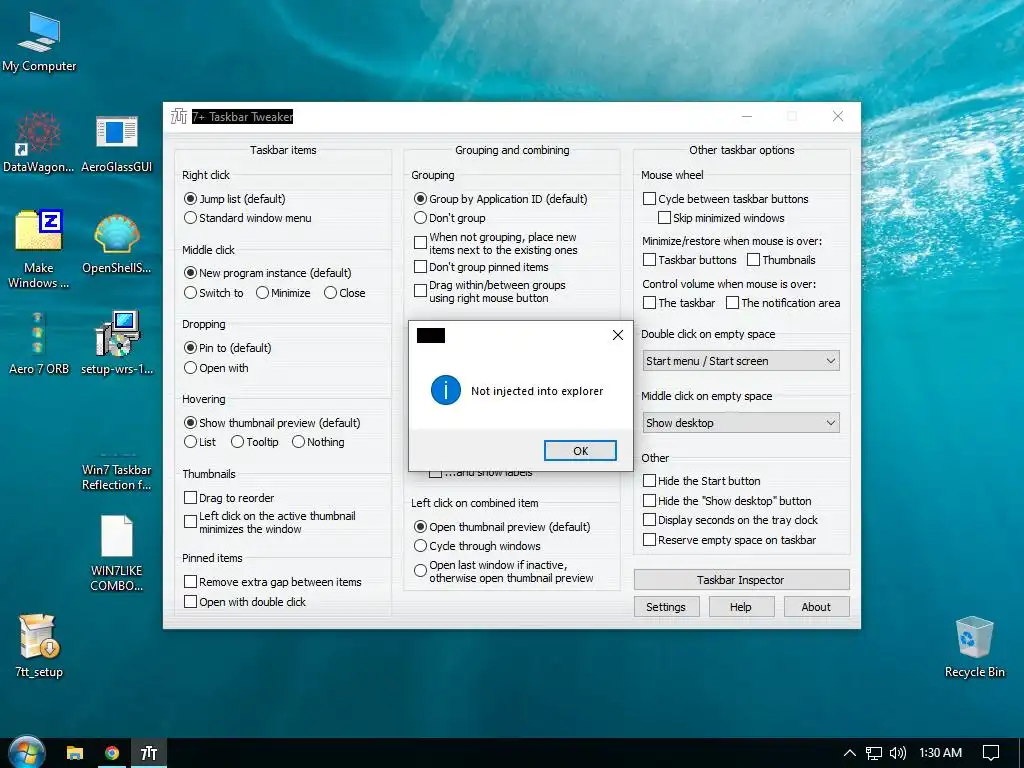Screen dimensions: 1024x768
Task: Open the notification center icon
Action: [991, 753]
